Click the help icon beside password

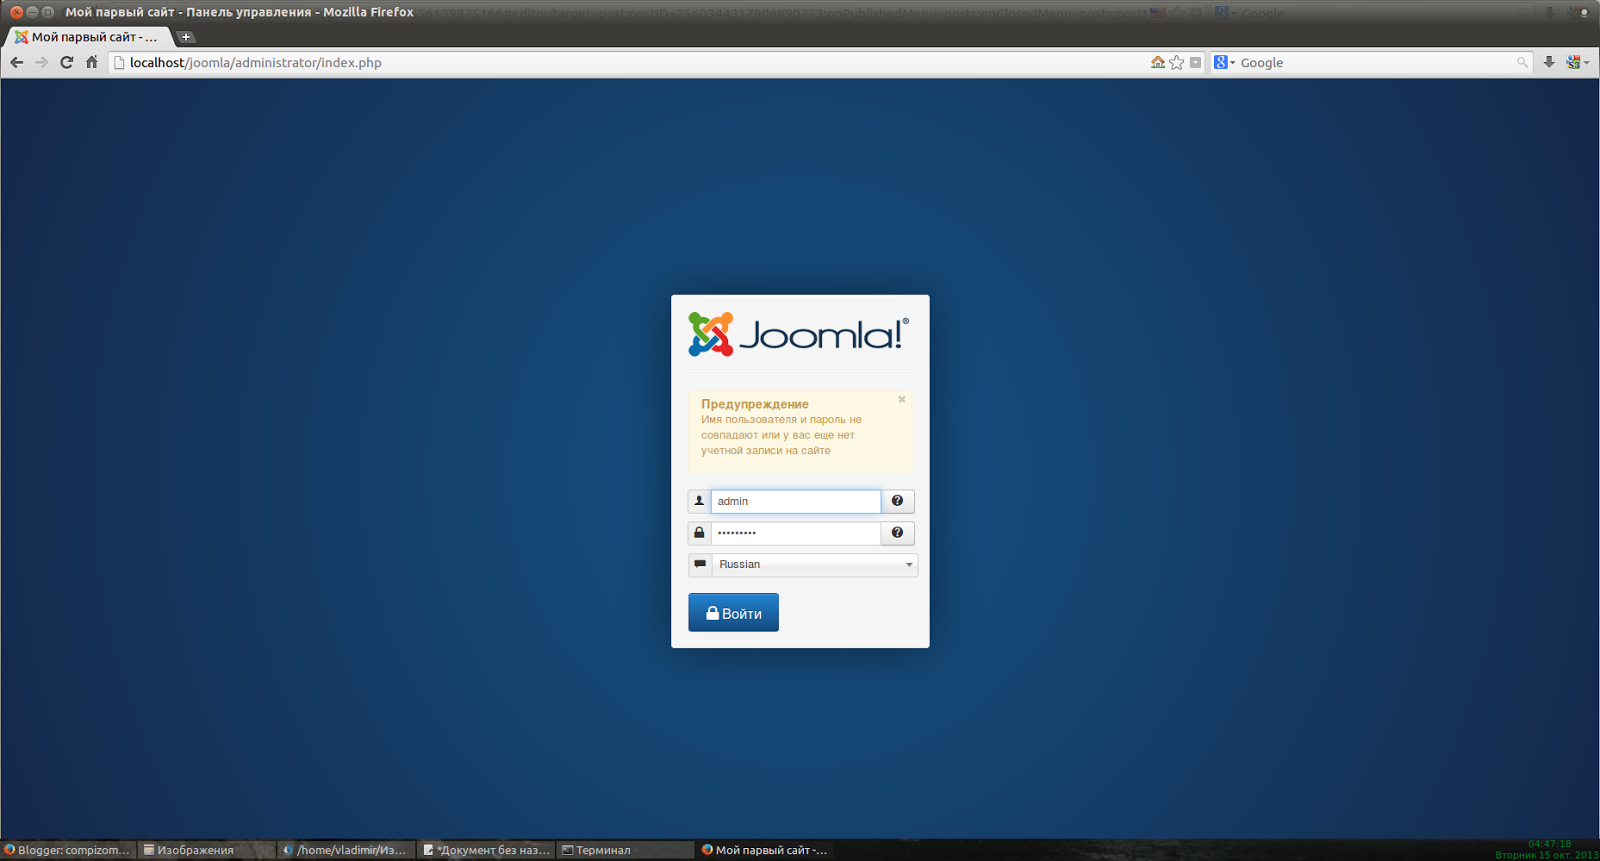[897, 533]
